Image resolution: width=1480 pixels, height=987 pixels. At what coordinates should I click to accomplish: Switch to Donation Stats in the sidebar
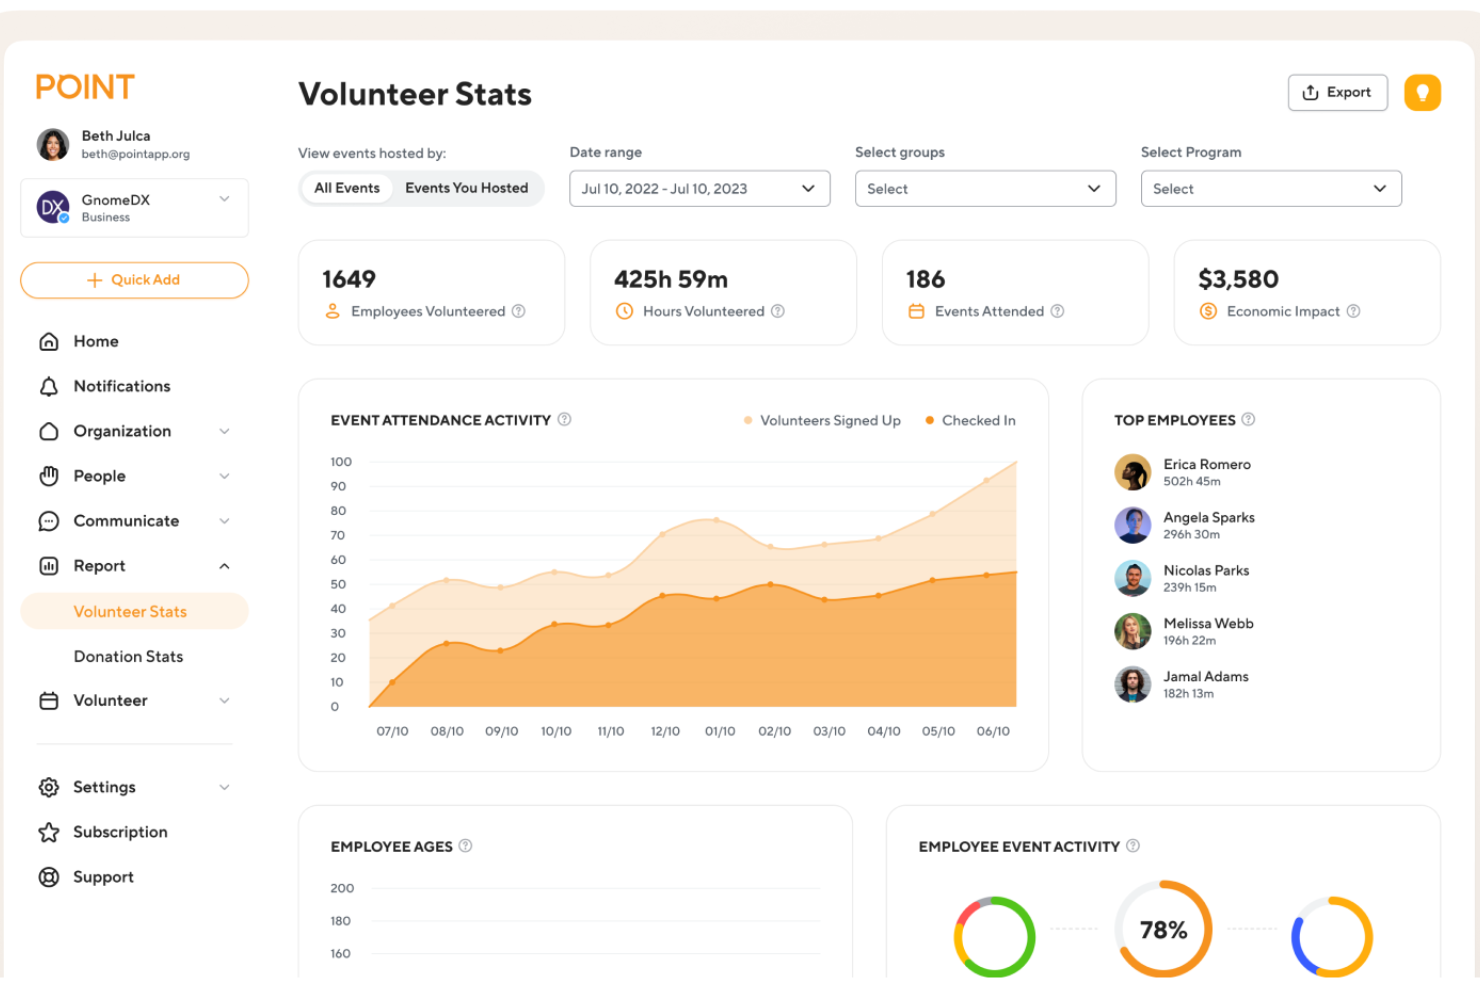pyautogui.click(x=128, y=656)
